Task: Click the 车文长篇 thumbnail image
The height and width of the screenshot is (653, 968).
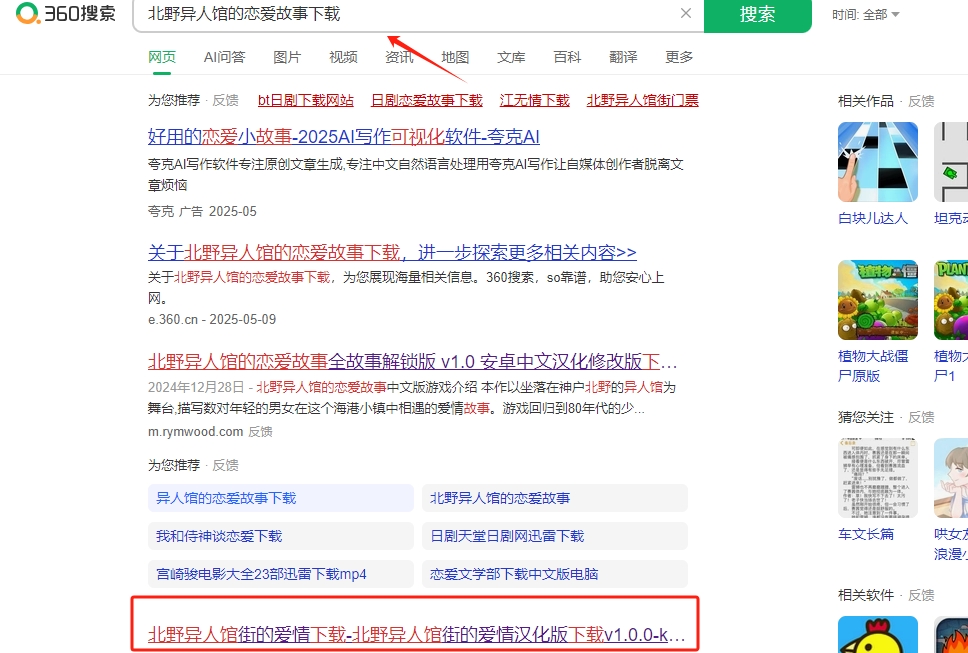Action: tap(877, 478)
